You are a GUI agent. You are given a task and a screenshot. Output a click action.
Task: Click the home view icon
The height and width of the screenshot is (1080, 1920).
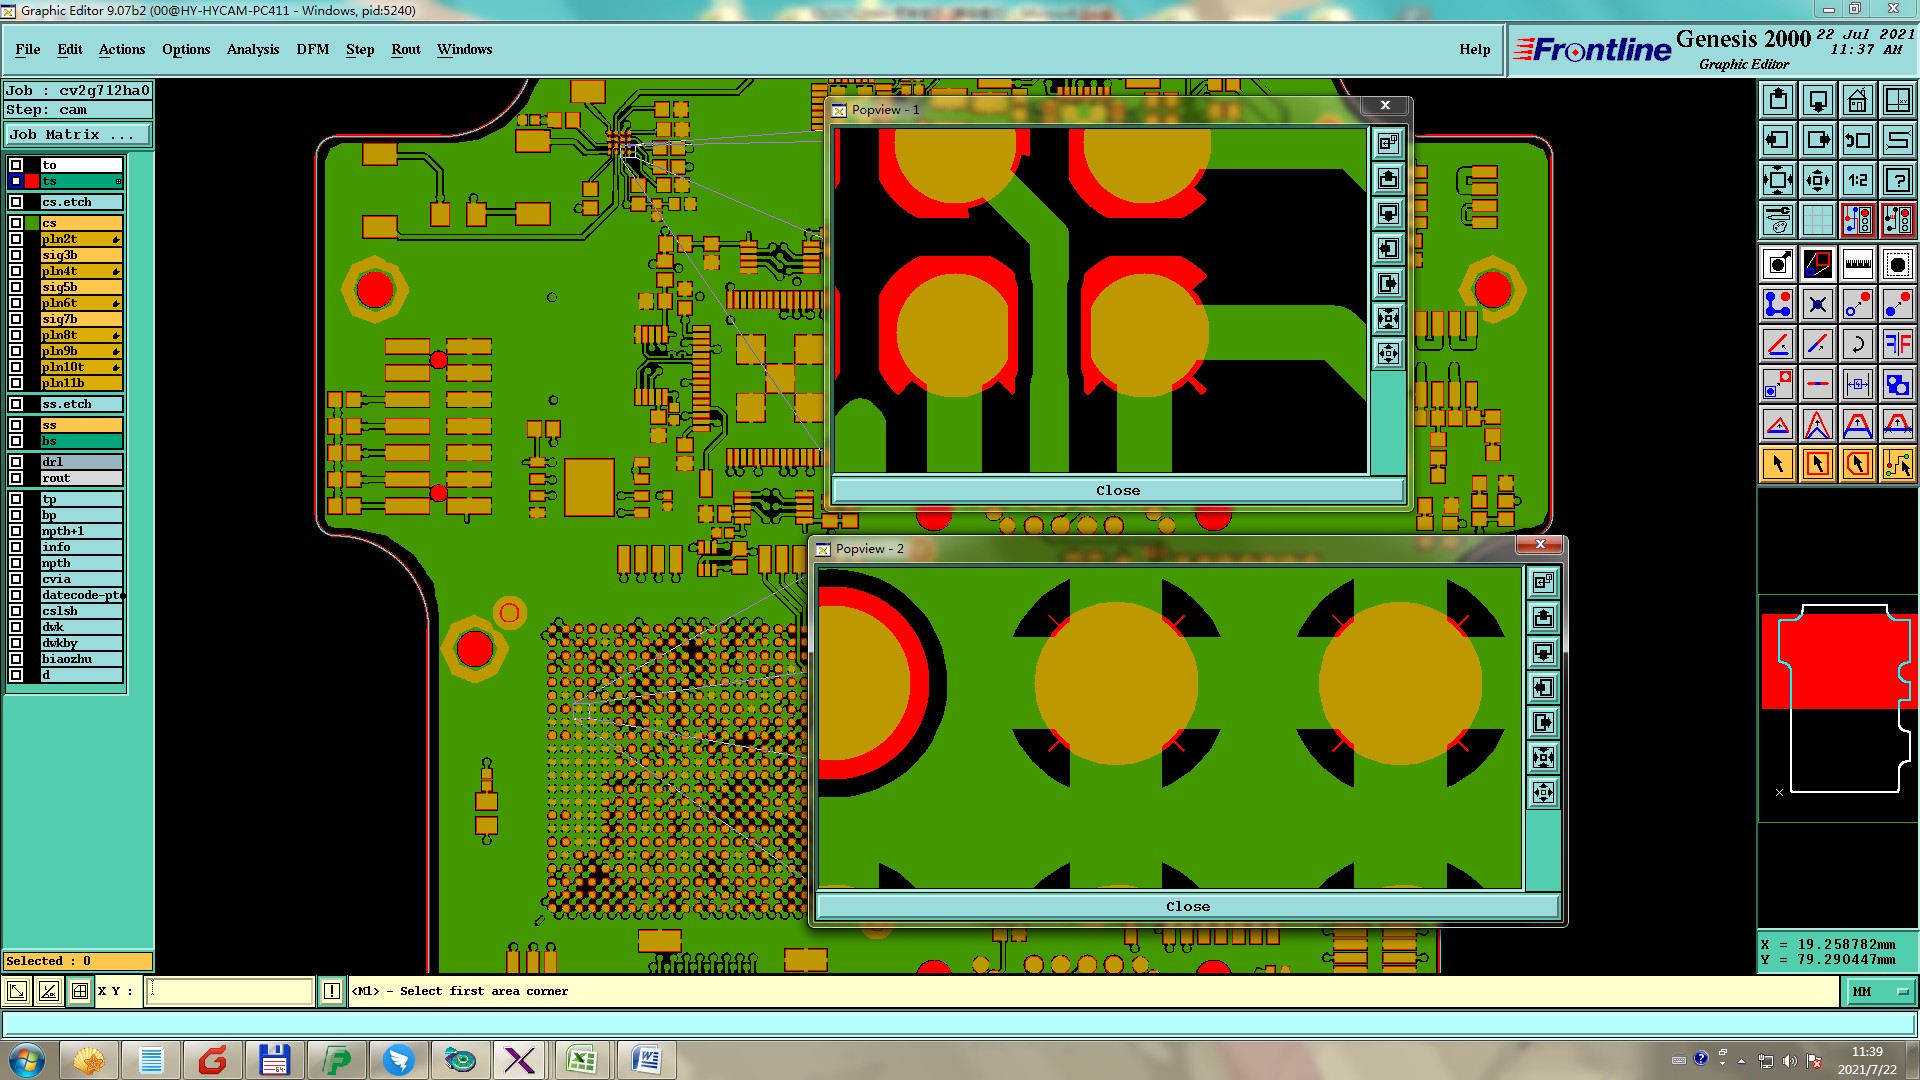click(1857, 100)
